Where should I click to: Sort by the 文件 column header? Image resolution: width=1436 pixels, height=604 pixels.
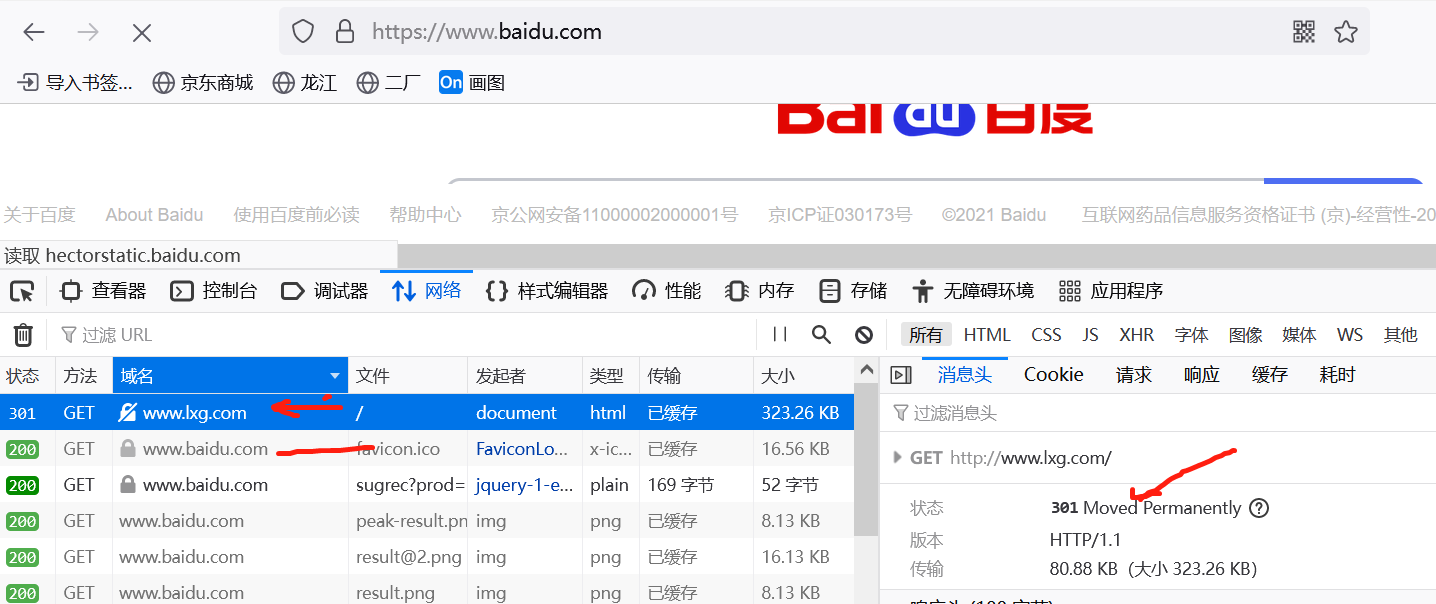click(408, 376)
